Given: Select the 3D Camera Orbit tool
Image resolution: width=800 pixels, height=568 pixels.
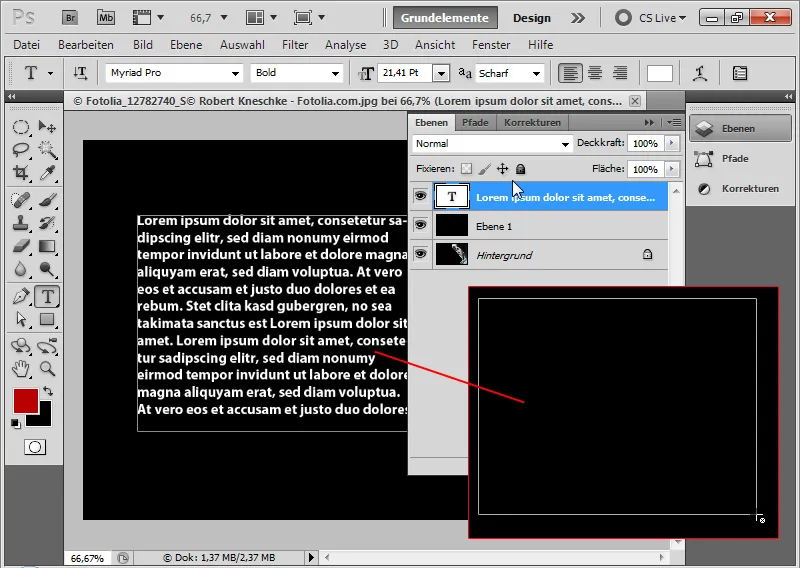Looking at the screenshot, I should tap(47, 346).
